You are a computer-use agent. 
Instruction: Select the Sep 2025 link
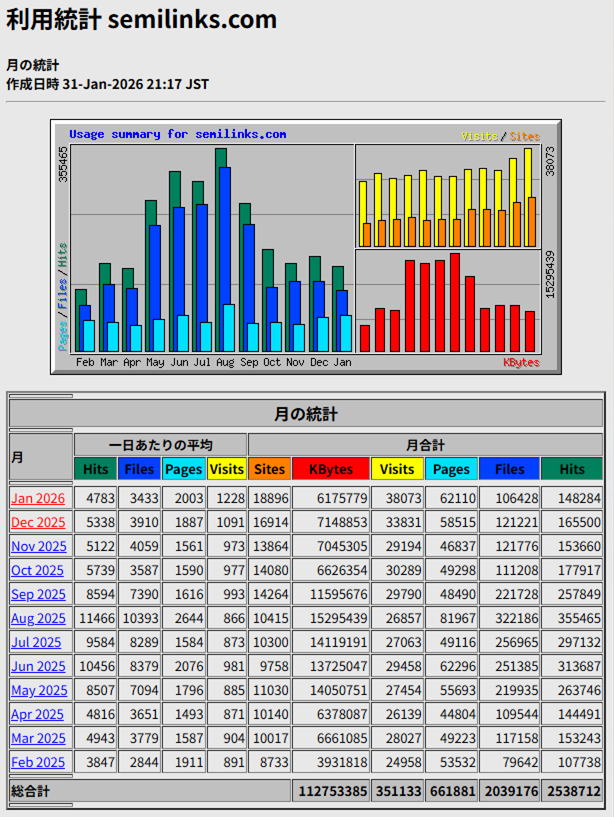pos(38,594)
